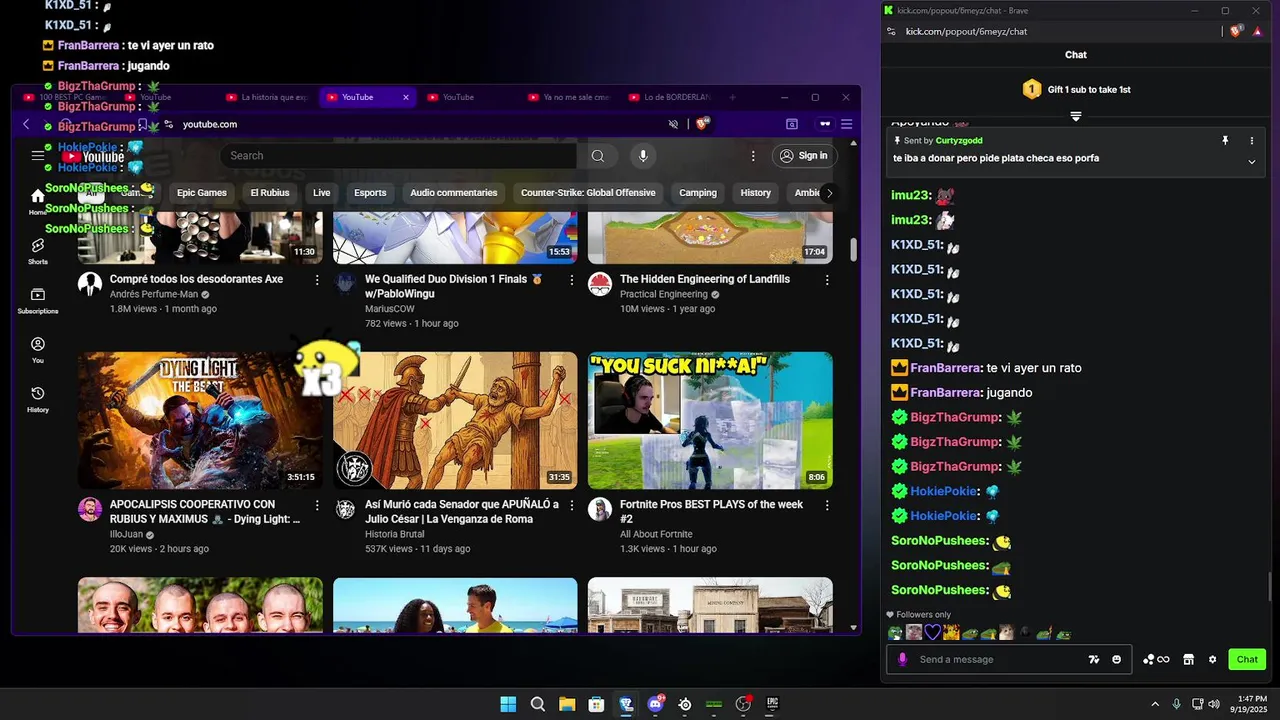Show more YouTube category chips arrow
The width and height of the screenshot is (1280, 720).
(828, 193)
